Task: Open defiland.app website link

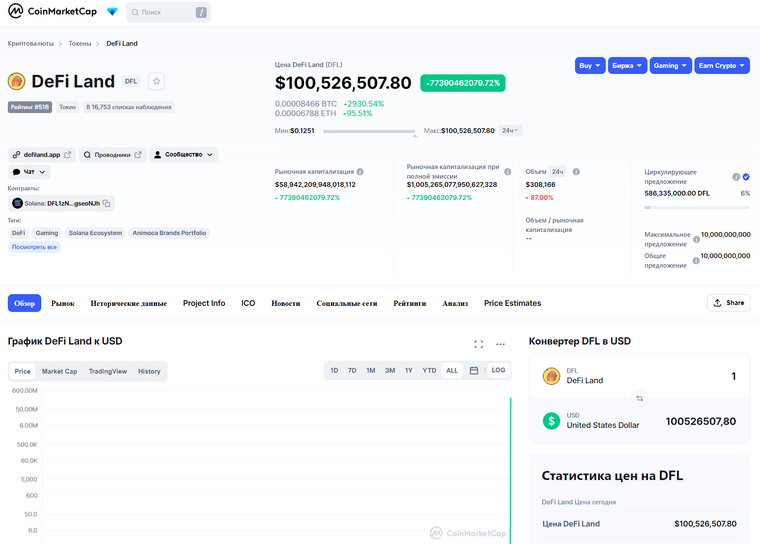Action: pyautogui.click(x=42, y=155)
